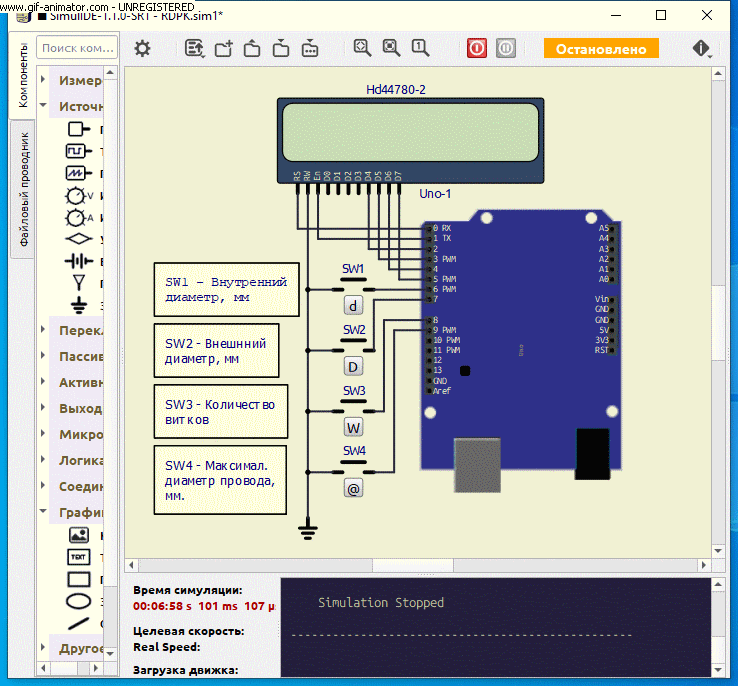Click the save-as circuit icon with dots
738x686 pixels.
[x=310, y=48]
